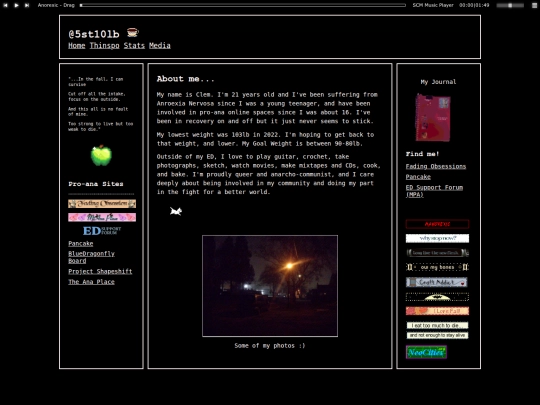Click the 'long live the new flesh' badge
Screen dimensions: 540x405
437,253
